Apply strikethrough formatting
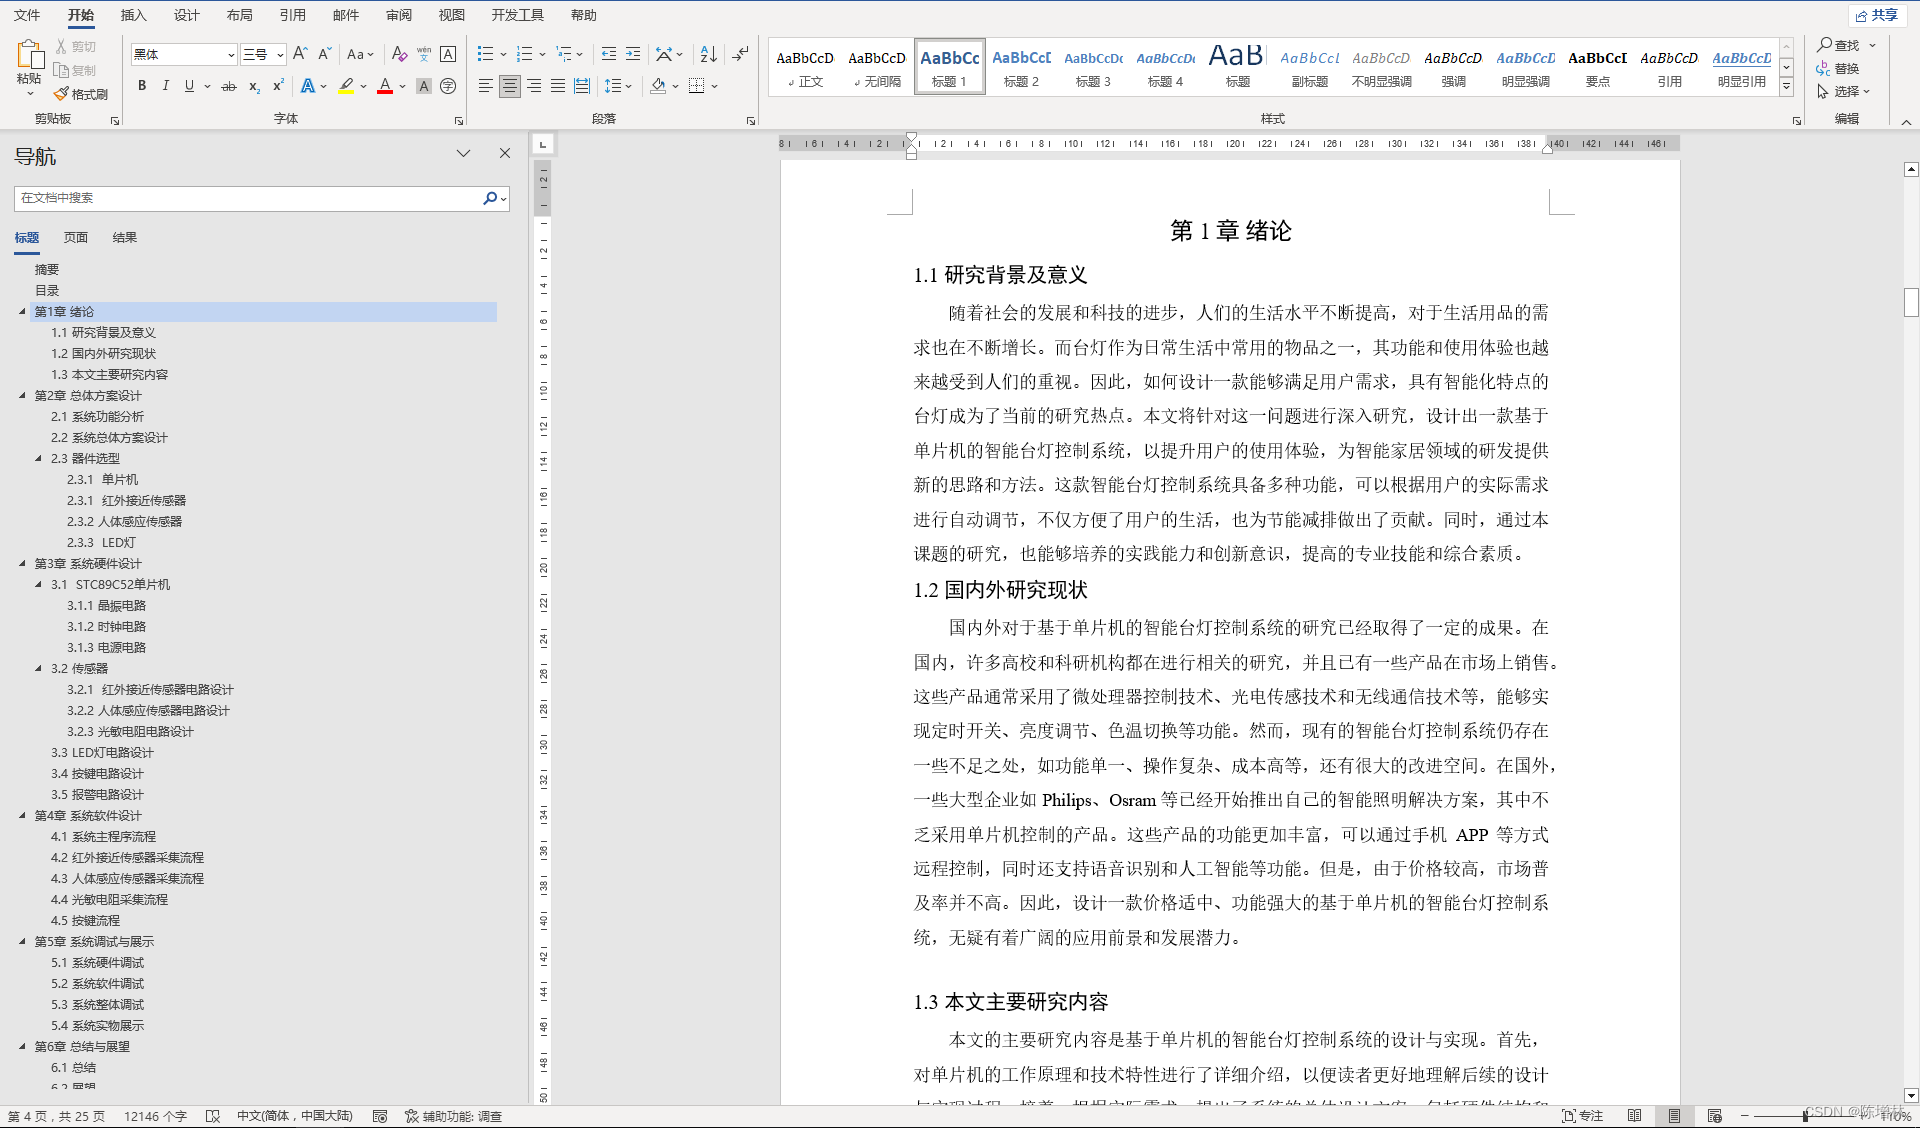1920x1128 pixels. pyautogui.click(x=229, y=87)
